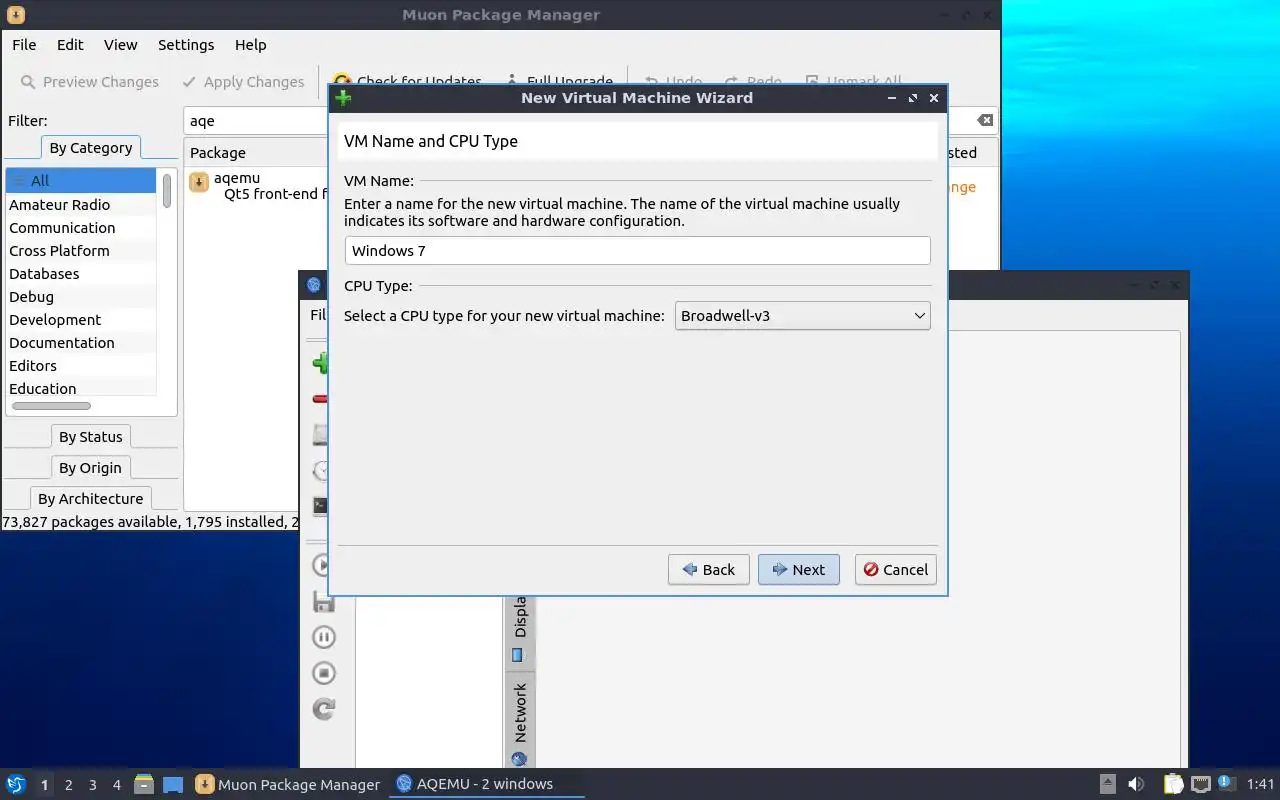Select the By Category tab in Muon
This screenshot has height=800, width=1280.
(x=91, y=148)
